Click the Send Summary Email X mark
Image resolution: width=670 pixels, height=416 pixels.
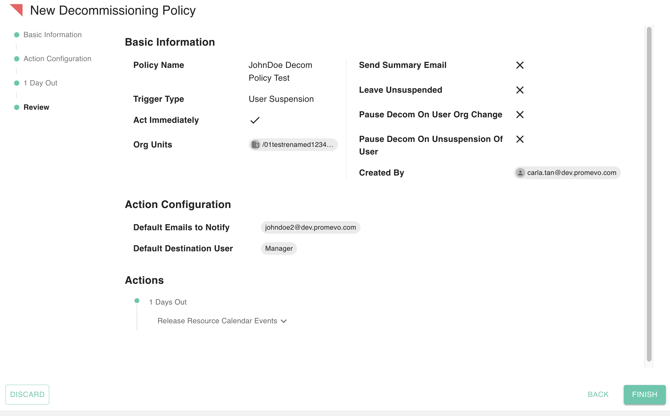[520, 65]
